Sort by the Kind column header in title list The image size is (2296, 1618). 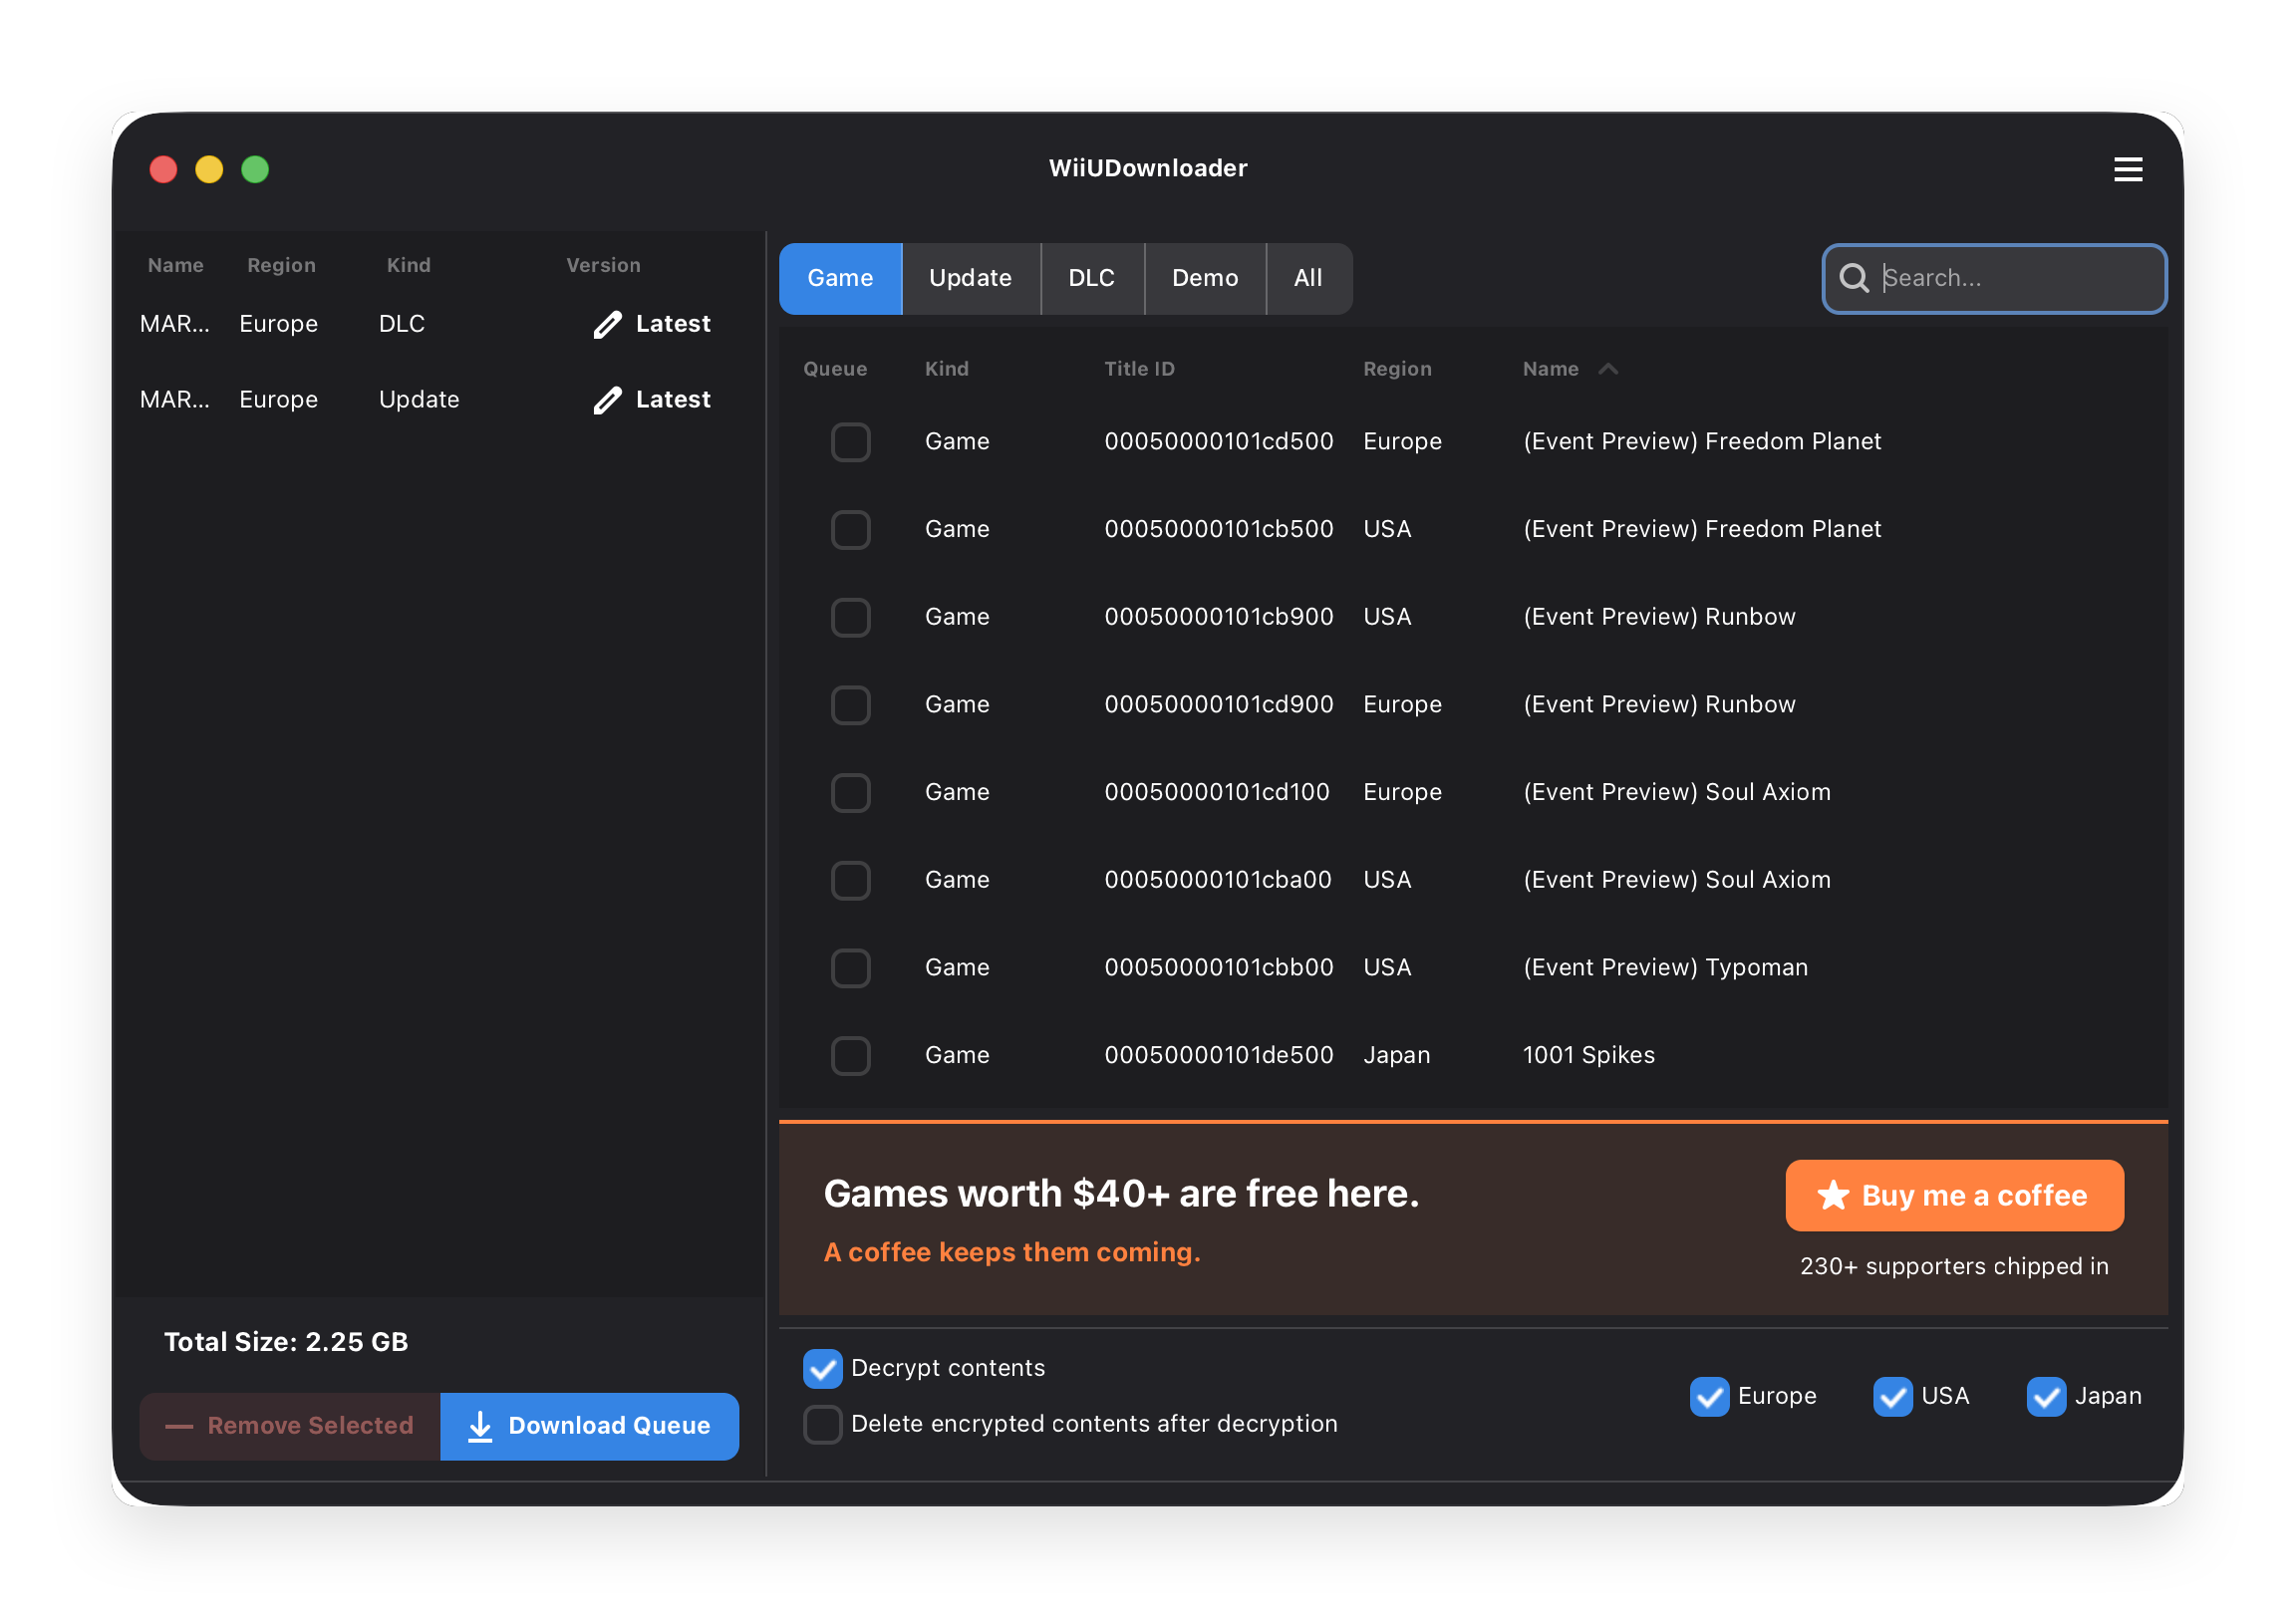(946, 369)
